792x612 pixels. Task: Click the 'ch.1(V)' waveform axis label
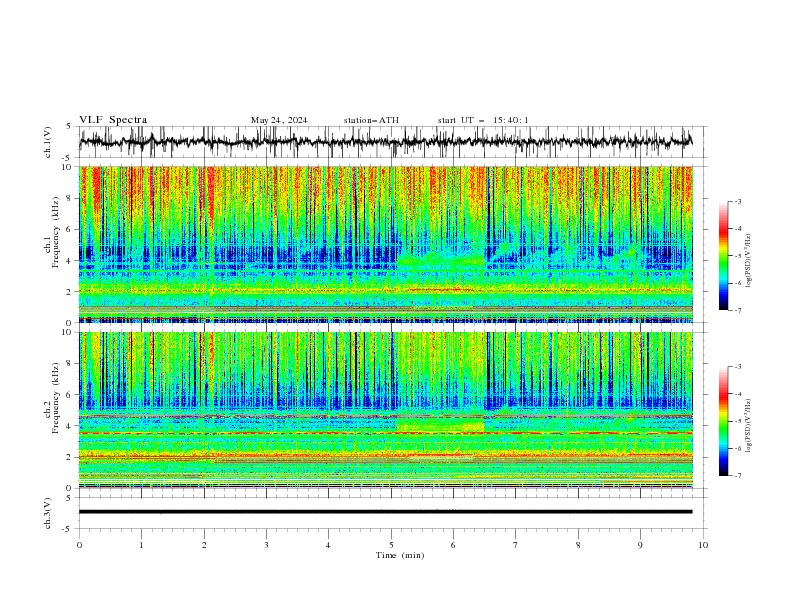[x=47, y=142]
